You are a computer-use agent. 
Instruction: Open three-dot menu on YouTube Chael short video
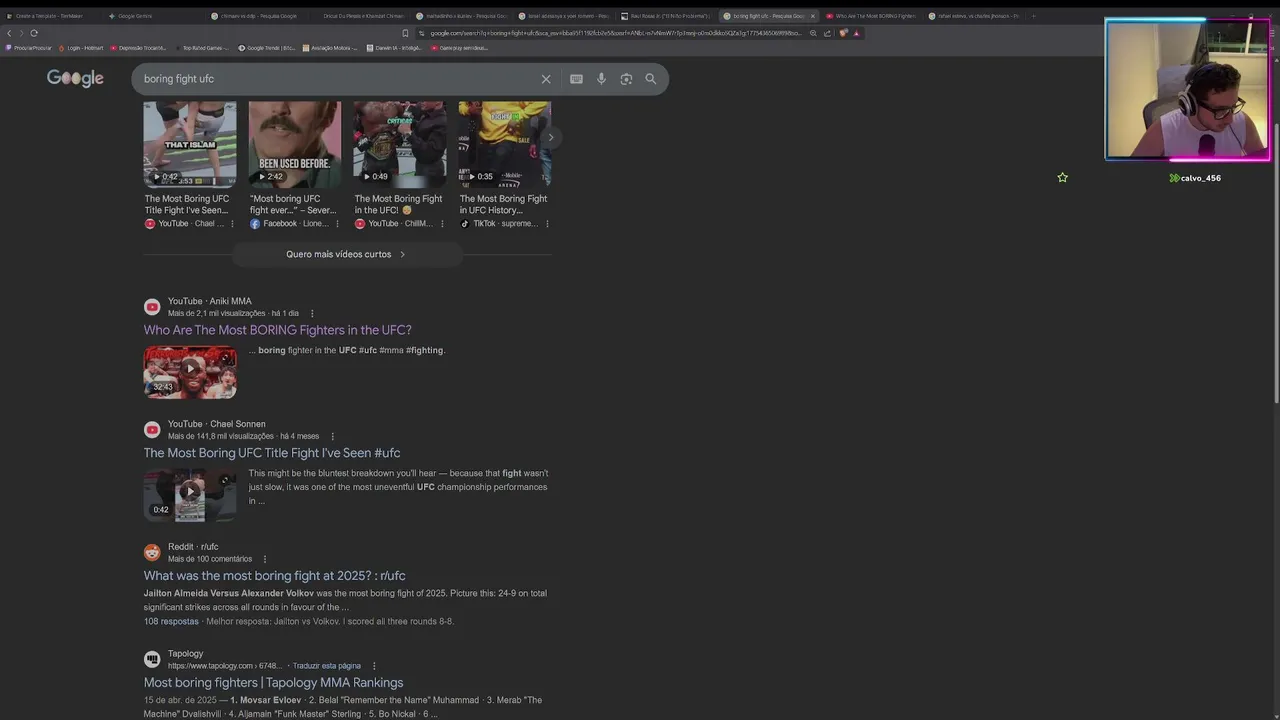(x=232, y=224)
